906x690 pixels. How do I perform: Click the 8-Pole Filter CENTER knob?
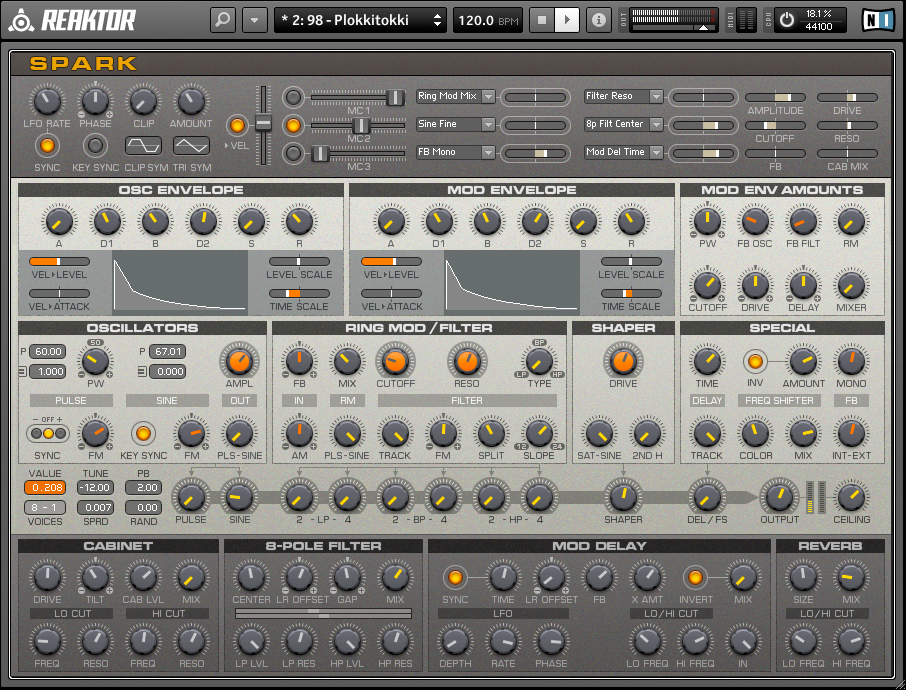pyautogui.click(x=251, y=577)
